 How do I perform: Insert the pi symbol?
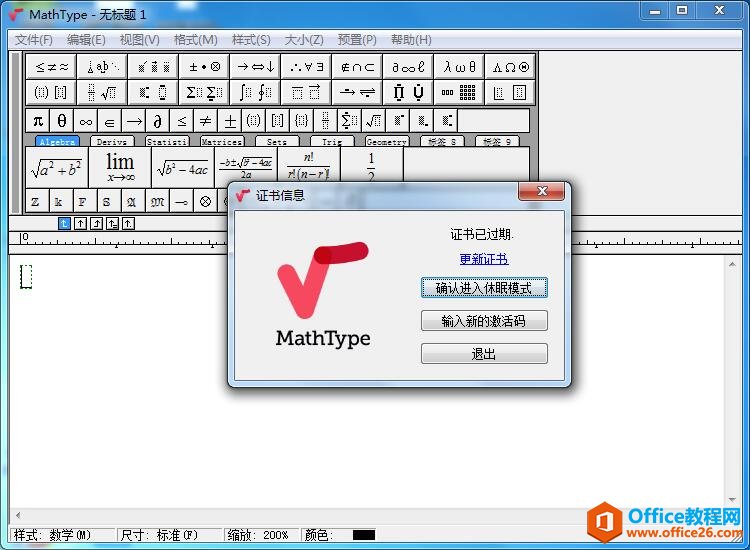click(38, 121)
